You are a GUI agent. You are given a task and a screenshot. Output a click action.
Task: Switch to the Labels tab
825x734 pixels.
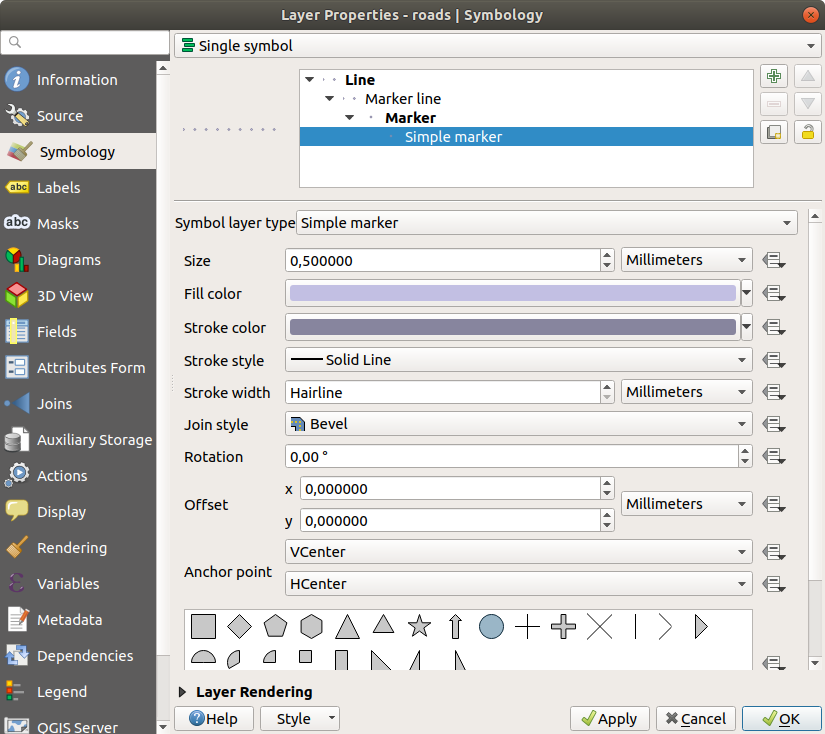(x=58, y=188)
